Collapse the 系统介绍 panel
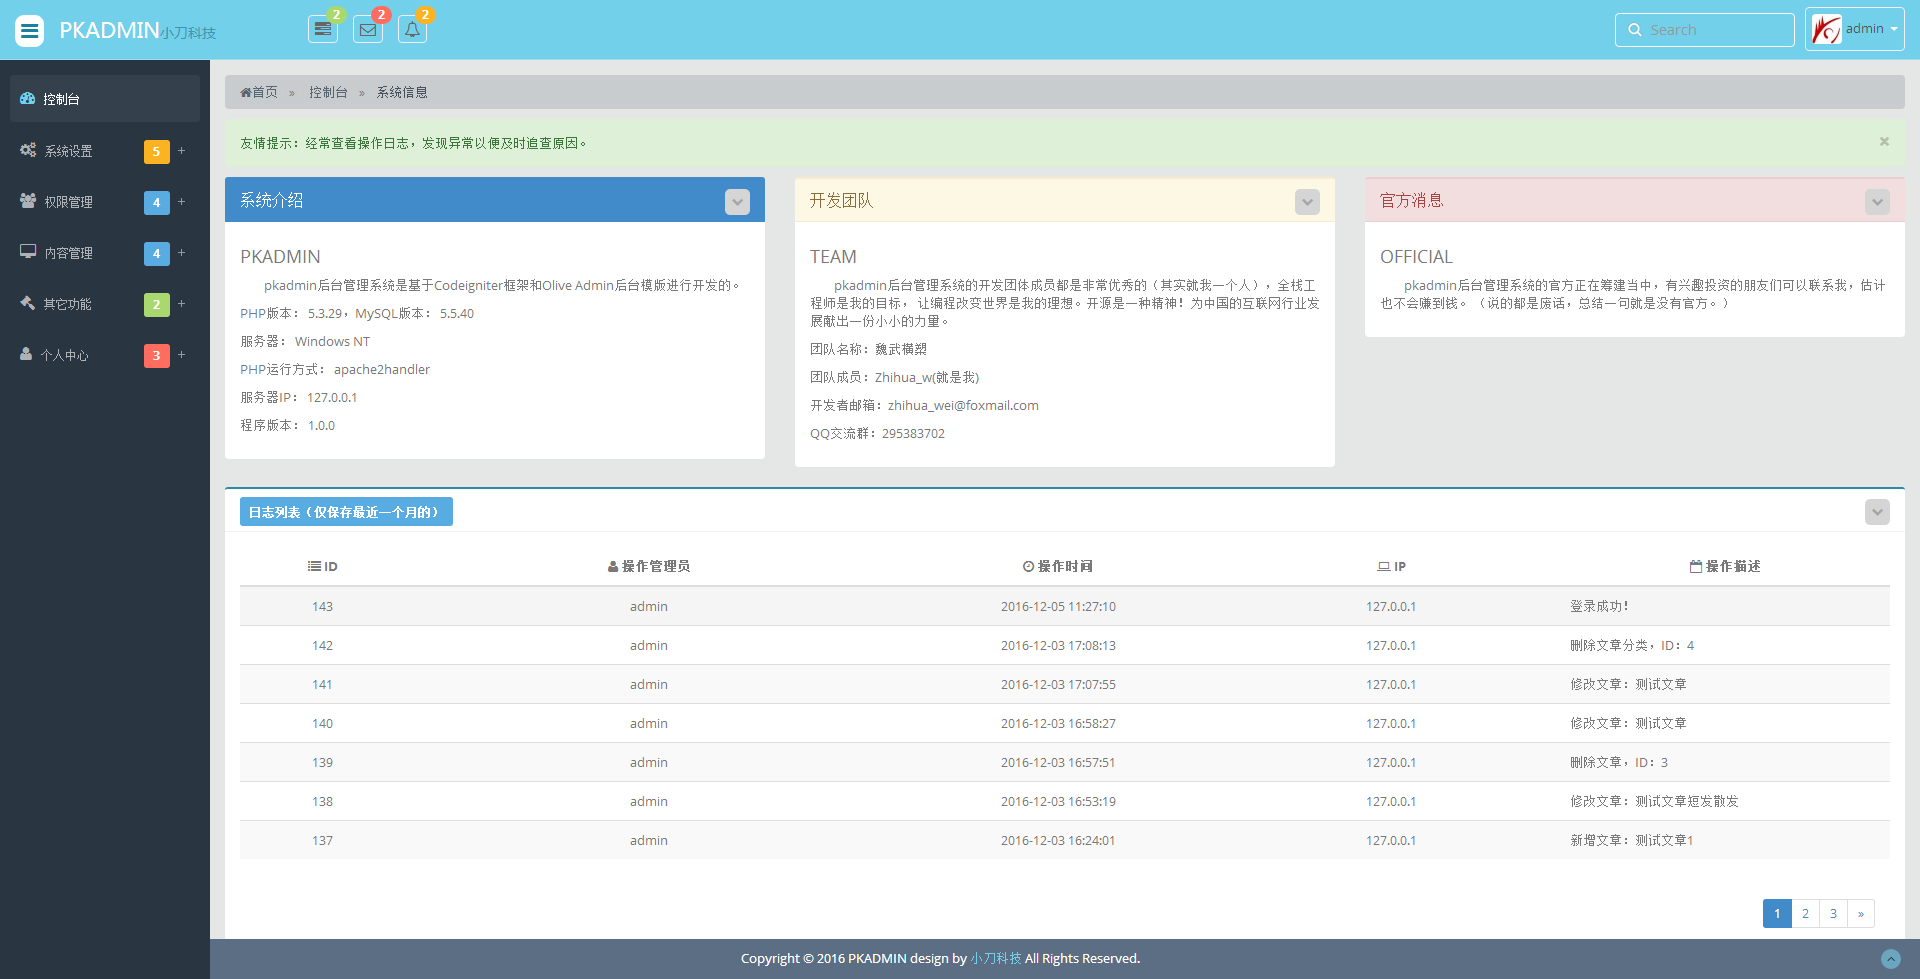This screenshot has width=1920, height=979. 737,202
